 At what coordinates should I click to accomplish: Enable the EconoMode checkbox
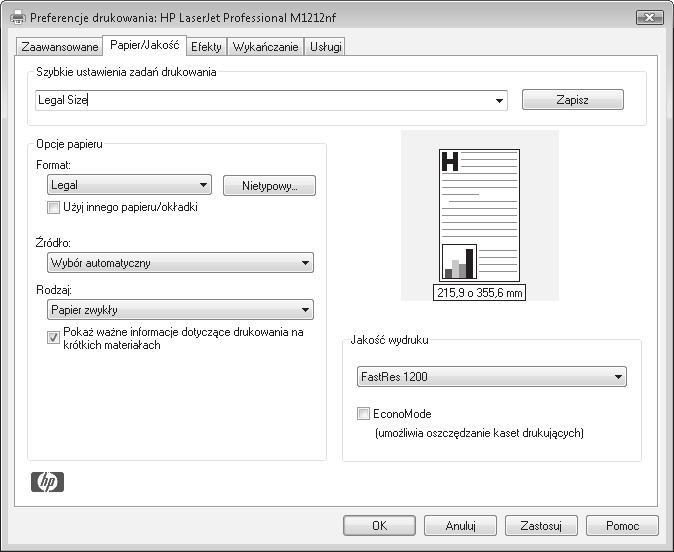(x=363, y=414)
